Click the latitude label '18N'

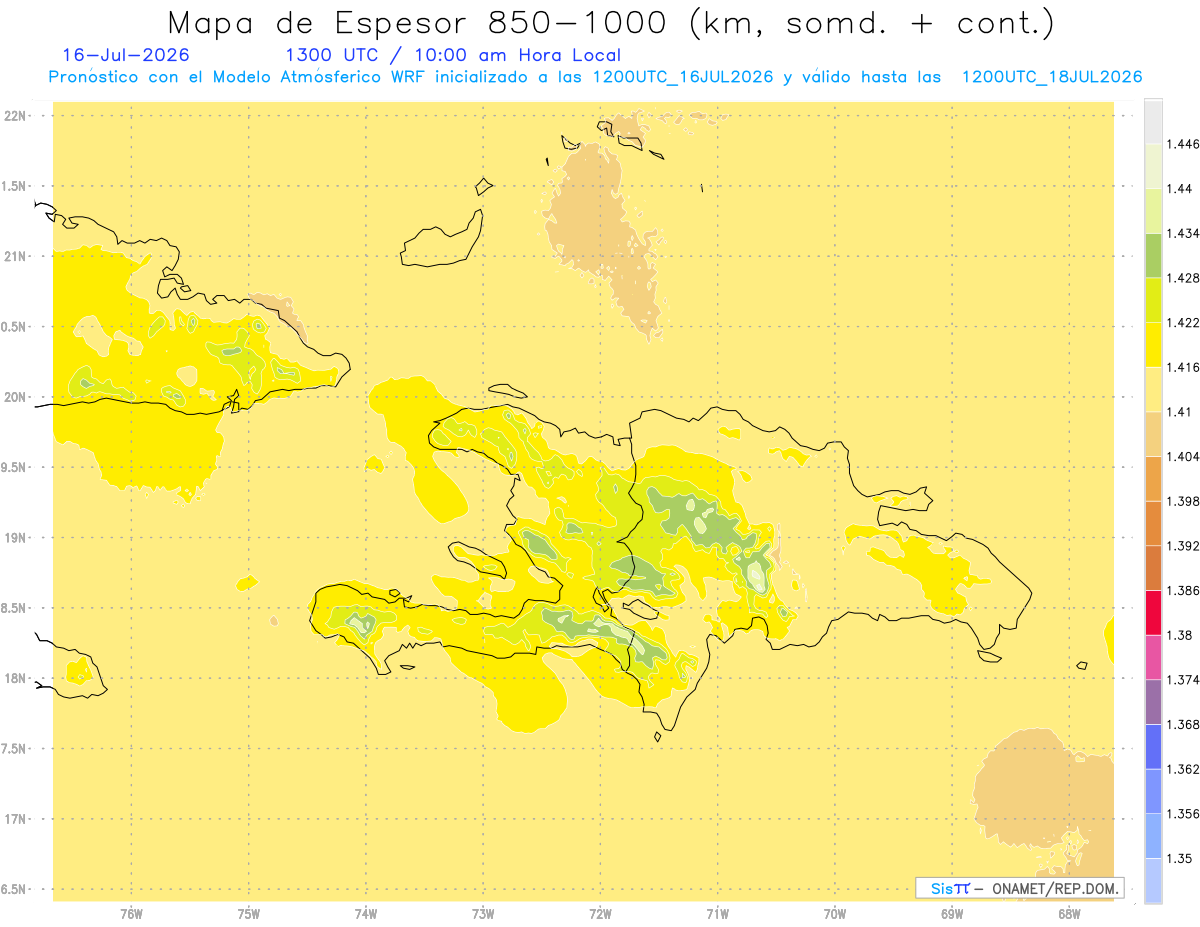click(x=14, y=678)
